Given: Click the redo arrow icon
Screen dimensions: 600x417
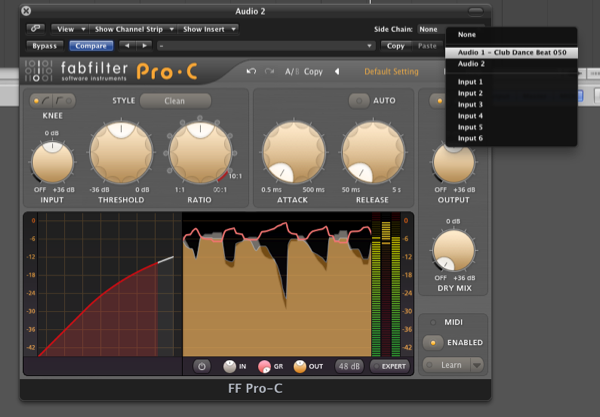Looking at the screenshot, I should point(266,71).
